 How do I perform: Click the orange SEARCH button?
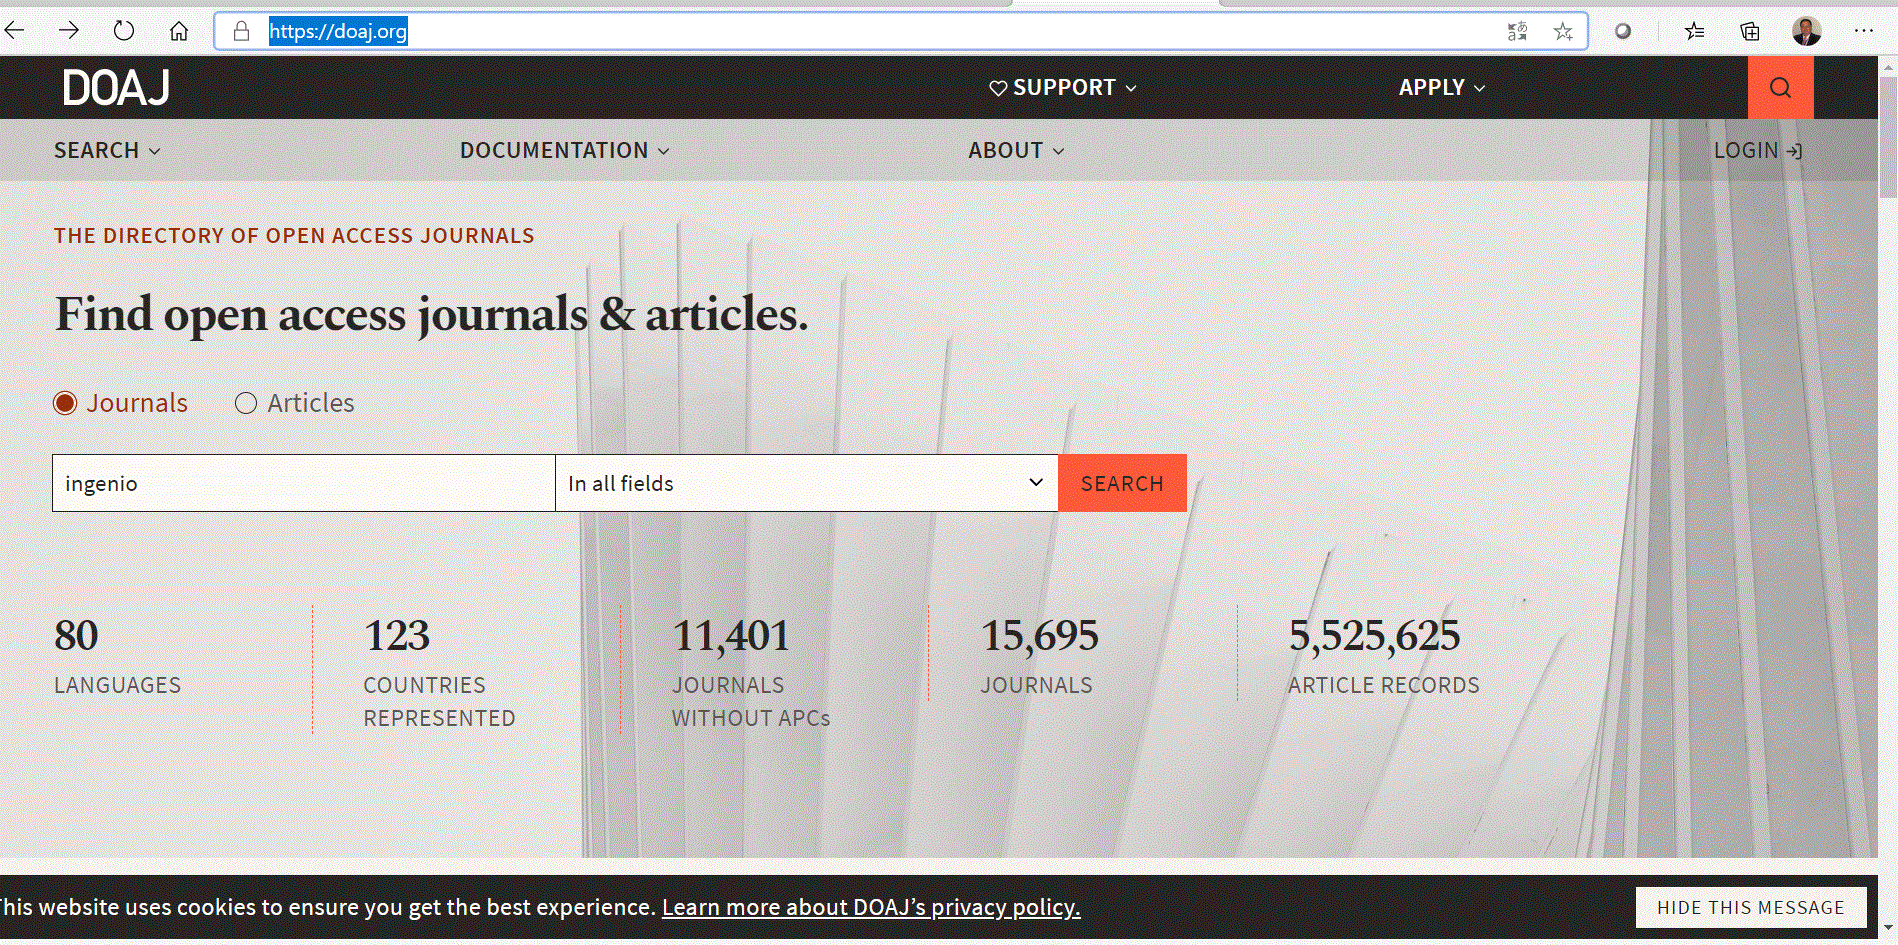coord(1122,483)
